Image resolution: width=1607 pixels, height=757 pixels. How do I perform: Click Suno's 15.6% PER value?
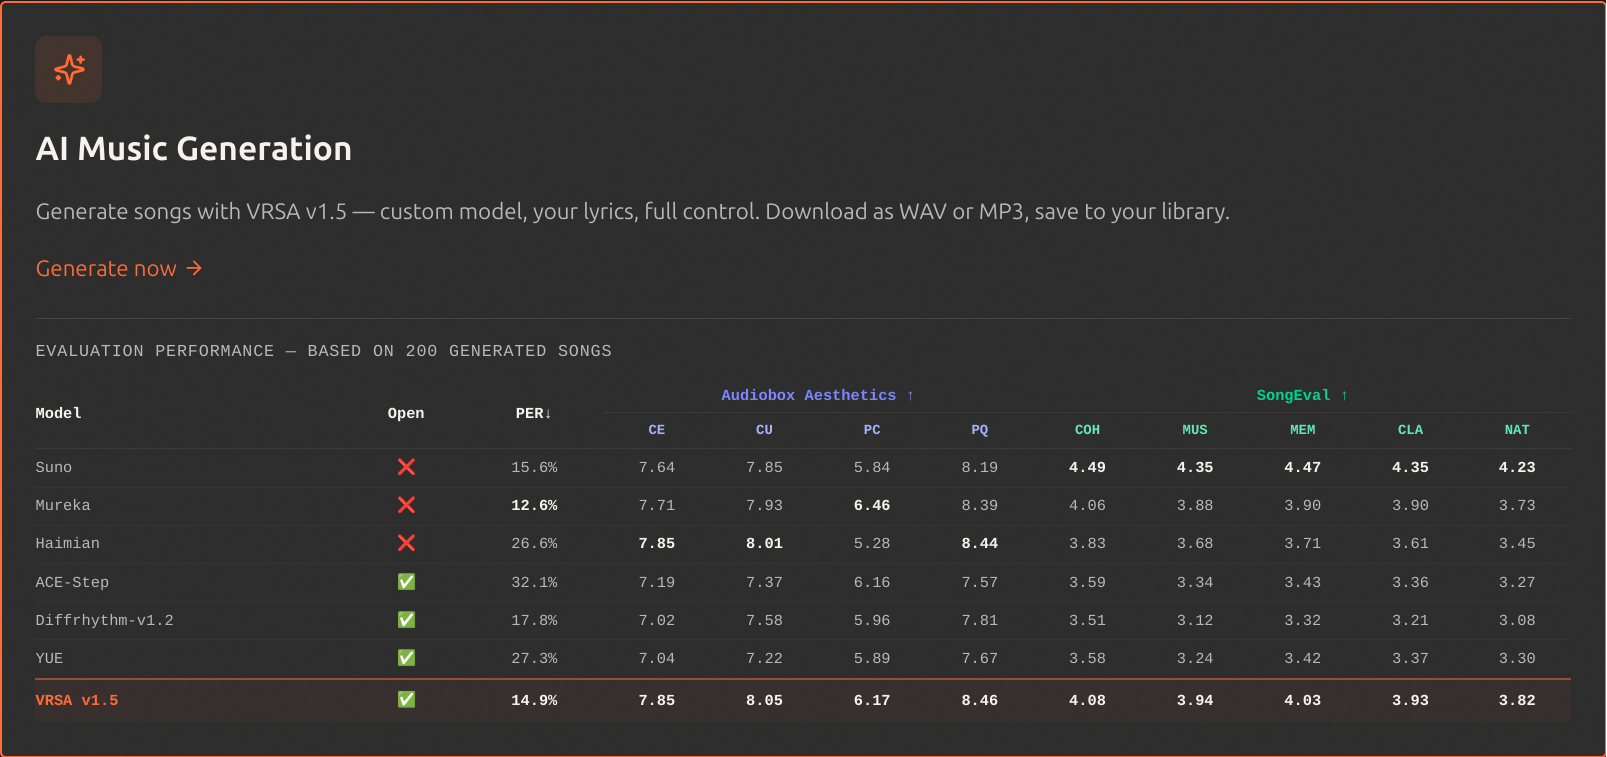click(534, 467)
